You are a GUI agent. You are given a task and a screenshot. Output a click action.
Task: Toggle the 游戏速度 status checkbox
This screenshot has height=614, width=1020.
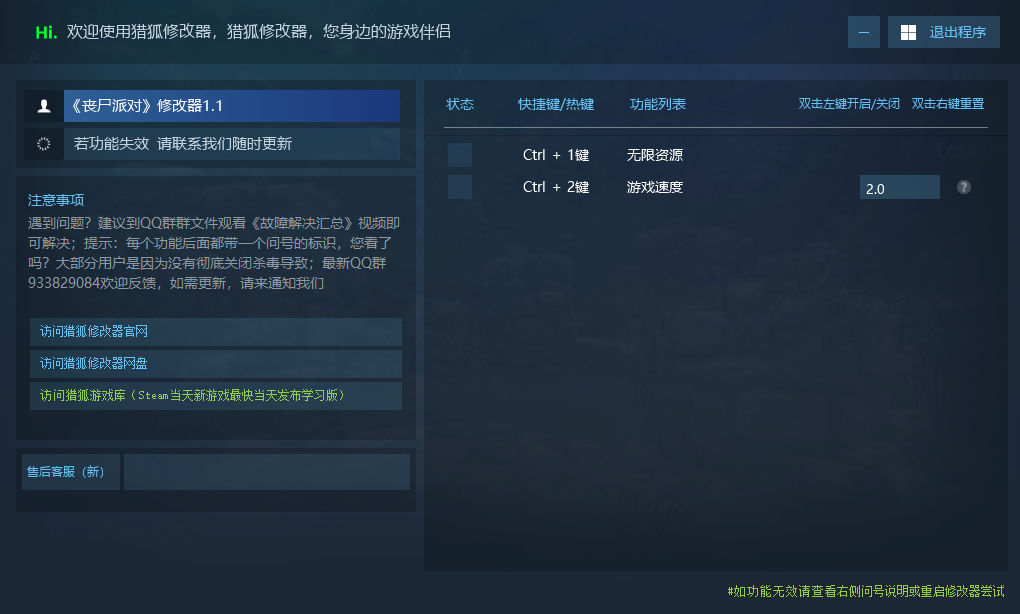460,187
